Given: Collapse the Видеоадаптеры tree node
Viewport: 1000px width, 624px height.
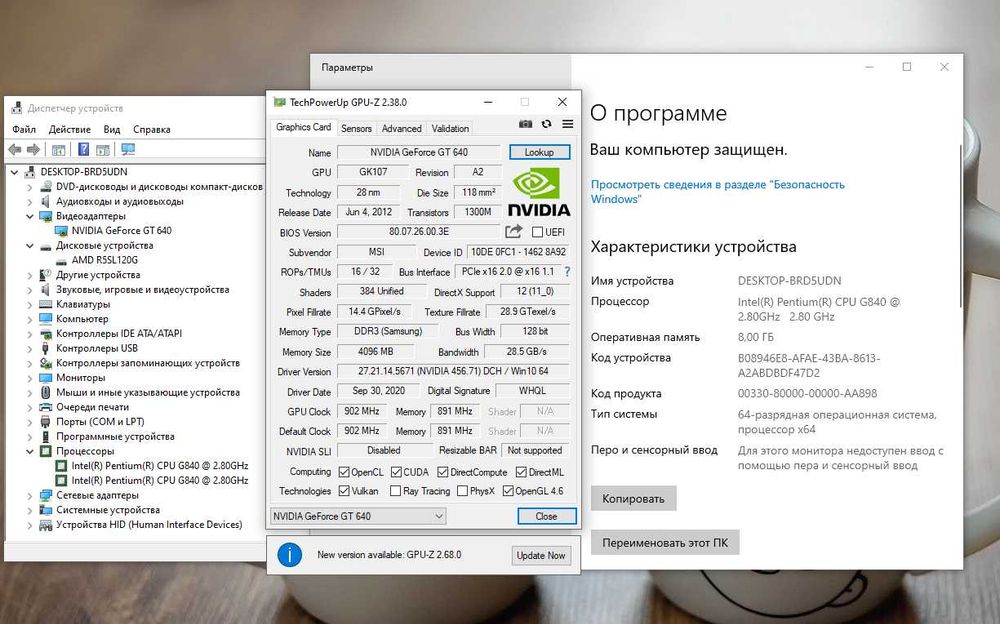Looking at the screenshot, I should pyautogui.click(x=29, y=216).
